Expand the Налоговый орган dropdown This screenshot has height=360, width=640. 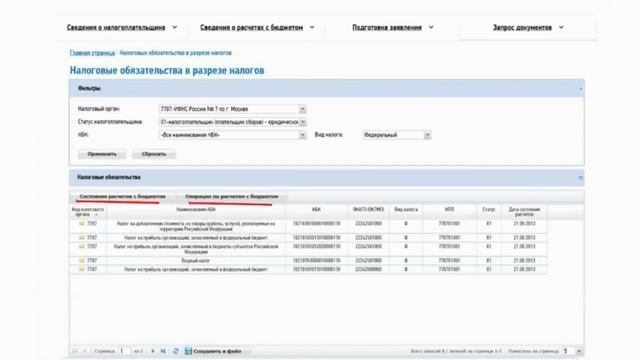(x=302, y=109)
